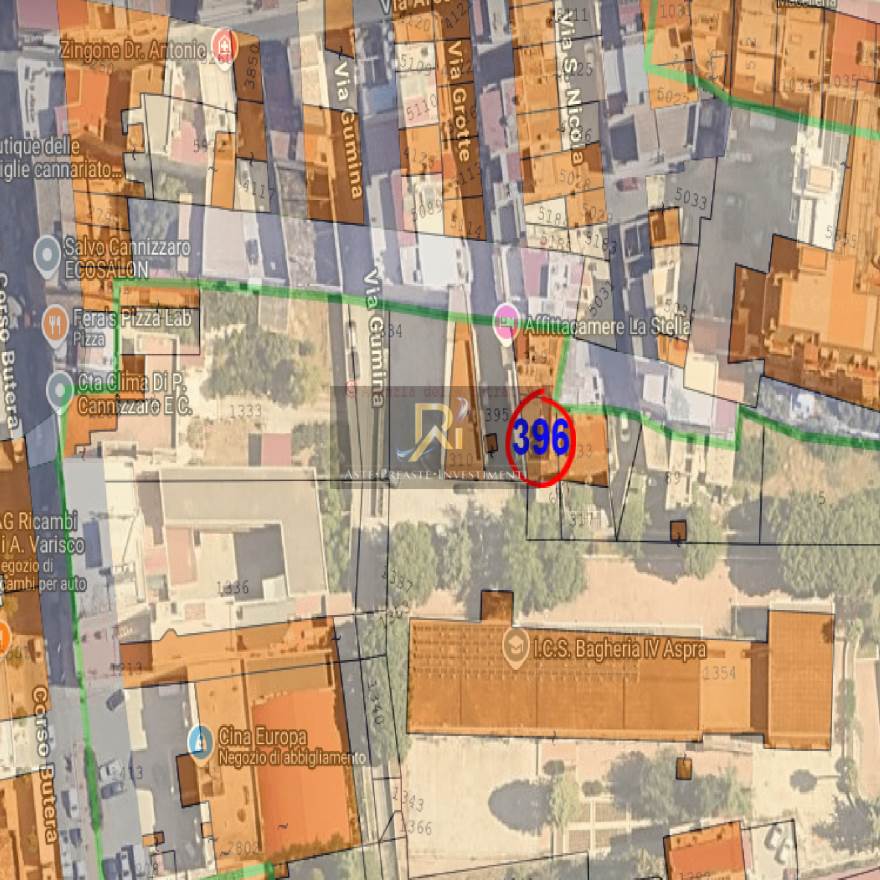Click the orange pin at left map edge
The width and height of the screenshot is (880, 880).
3,639
